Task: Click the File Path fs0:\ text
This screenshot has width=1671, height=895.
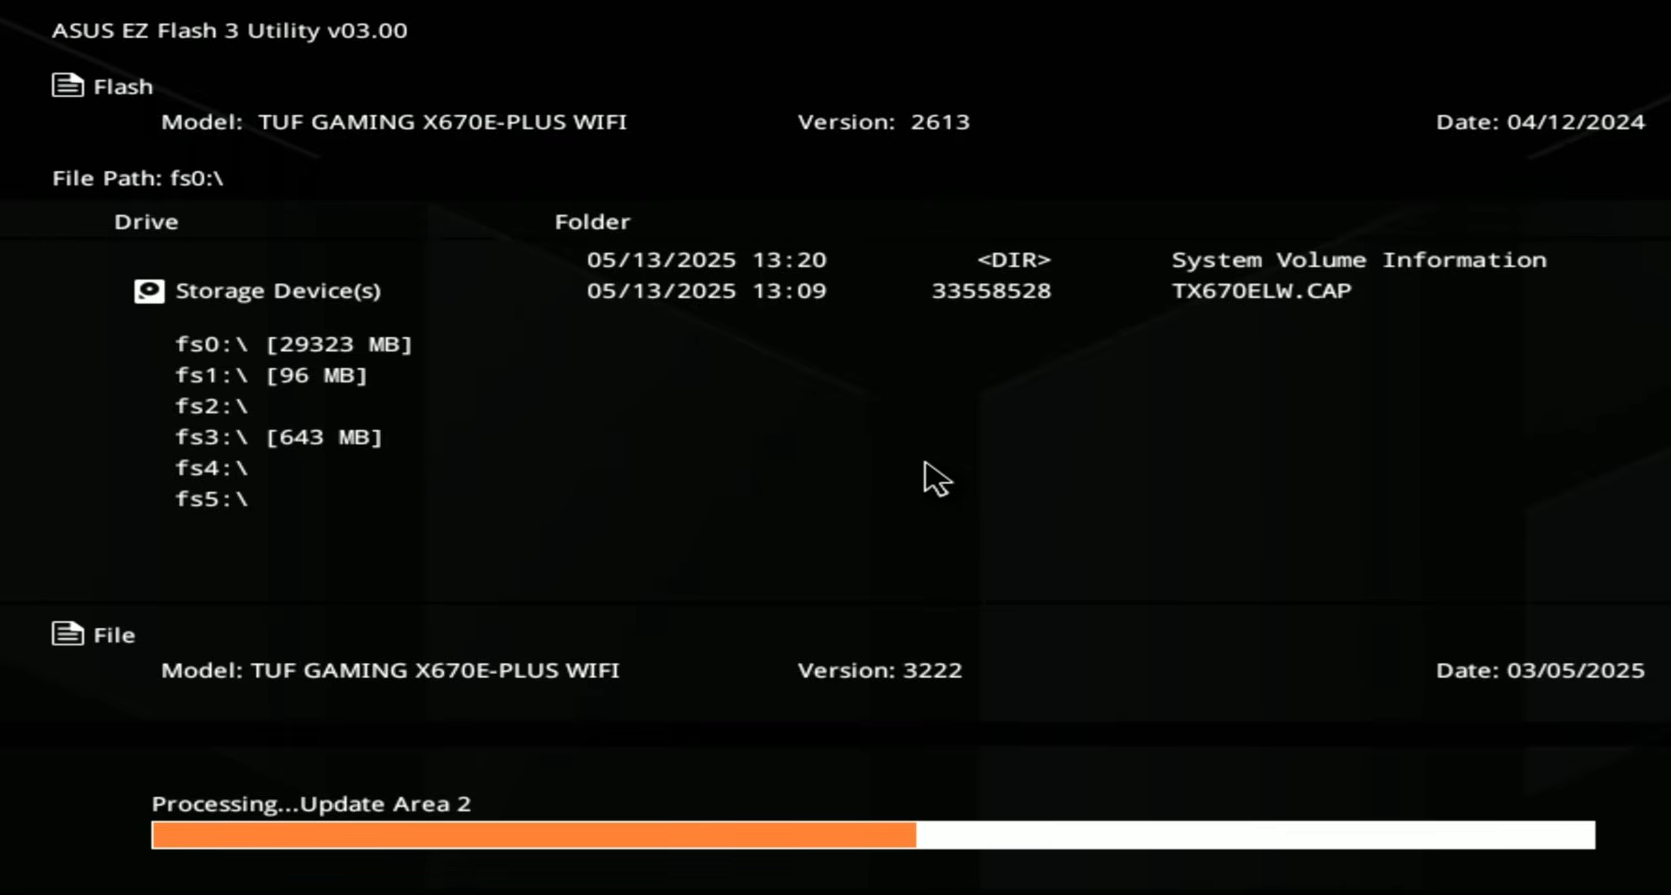Action: click(x=138, y=178)
